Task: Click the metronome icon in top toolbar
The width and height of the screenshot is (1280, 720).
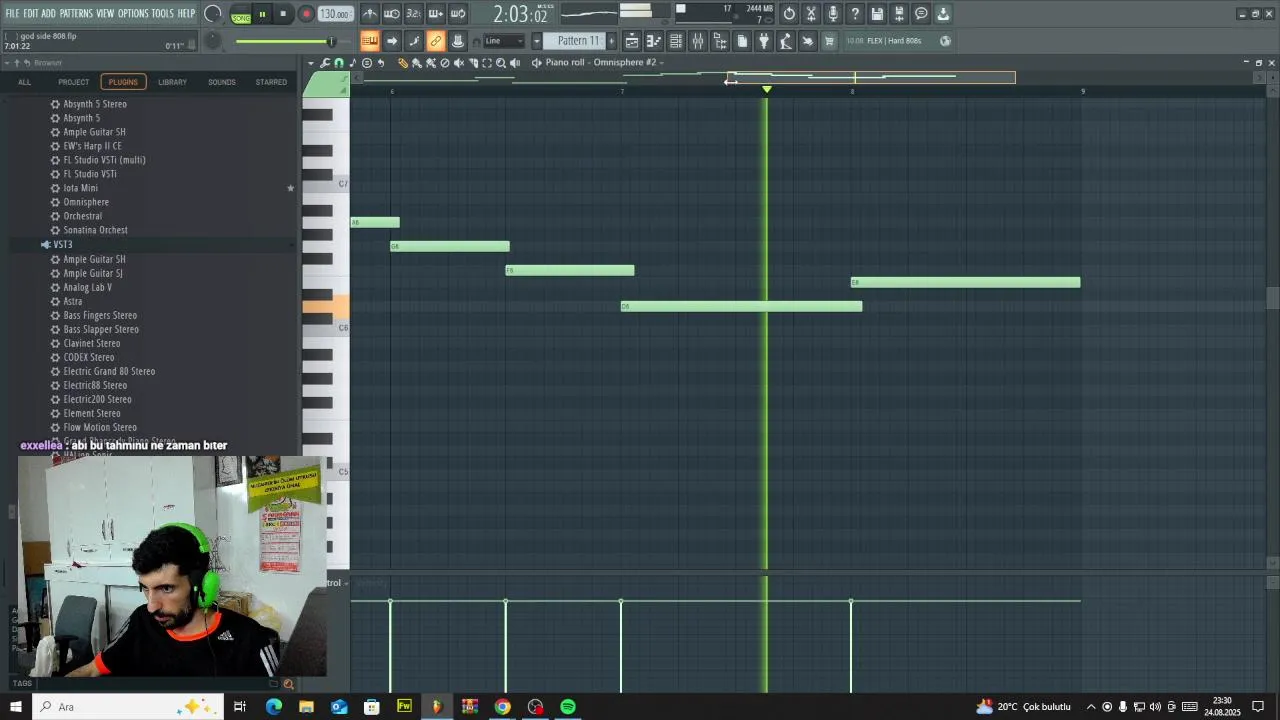Action: pyautogui.click(x=370, y=14)
